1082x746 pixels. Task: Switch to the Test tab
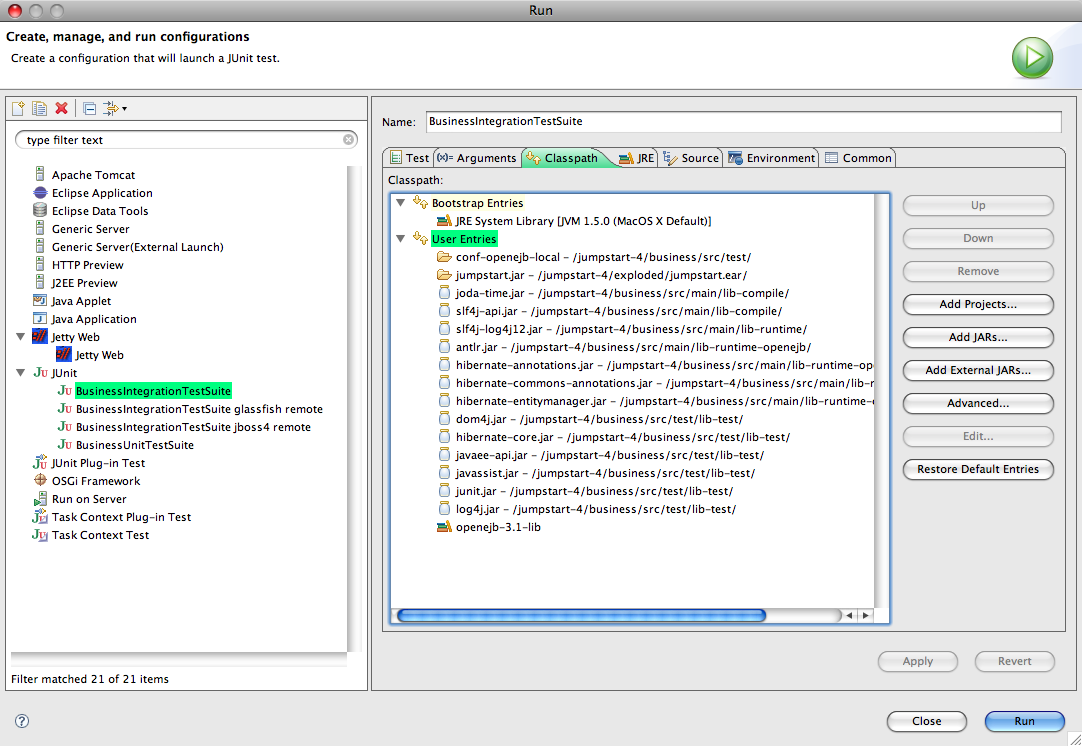410,158
